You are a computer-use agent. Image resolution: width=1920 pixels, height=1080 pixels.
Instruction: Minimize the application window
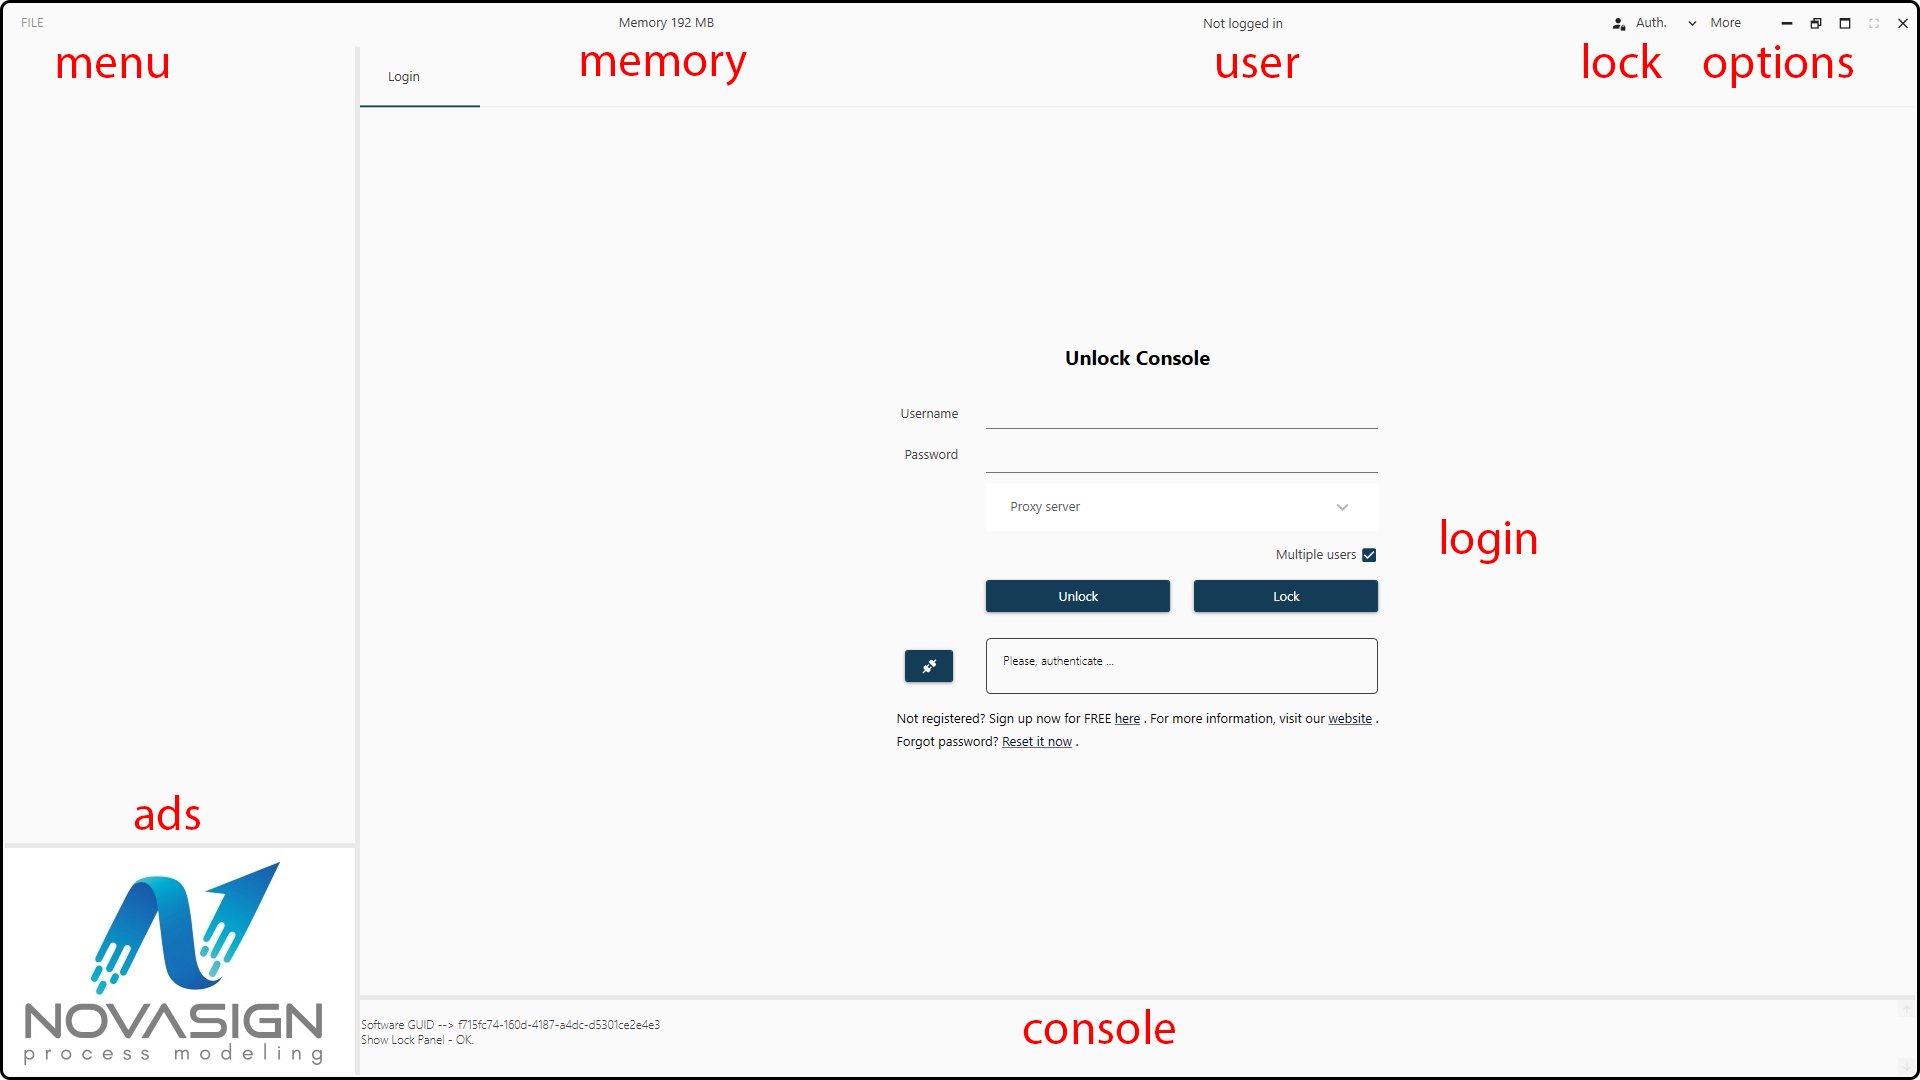[x=1787, y=23]
